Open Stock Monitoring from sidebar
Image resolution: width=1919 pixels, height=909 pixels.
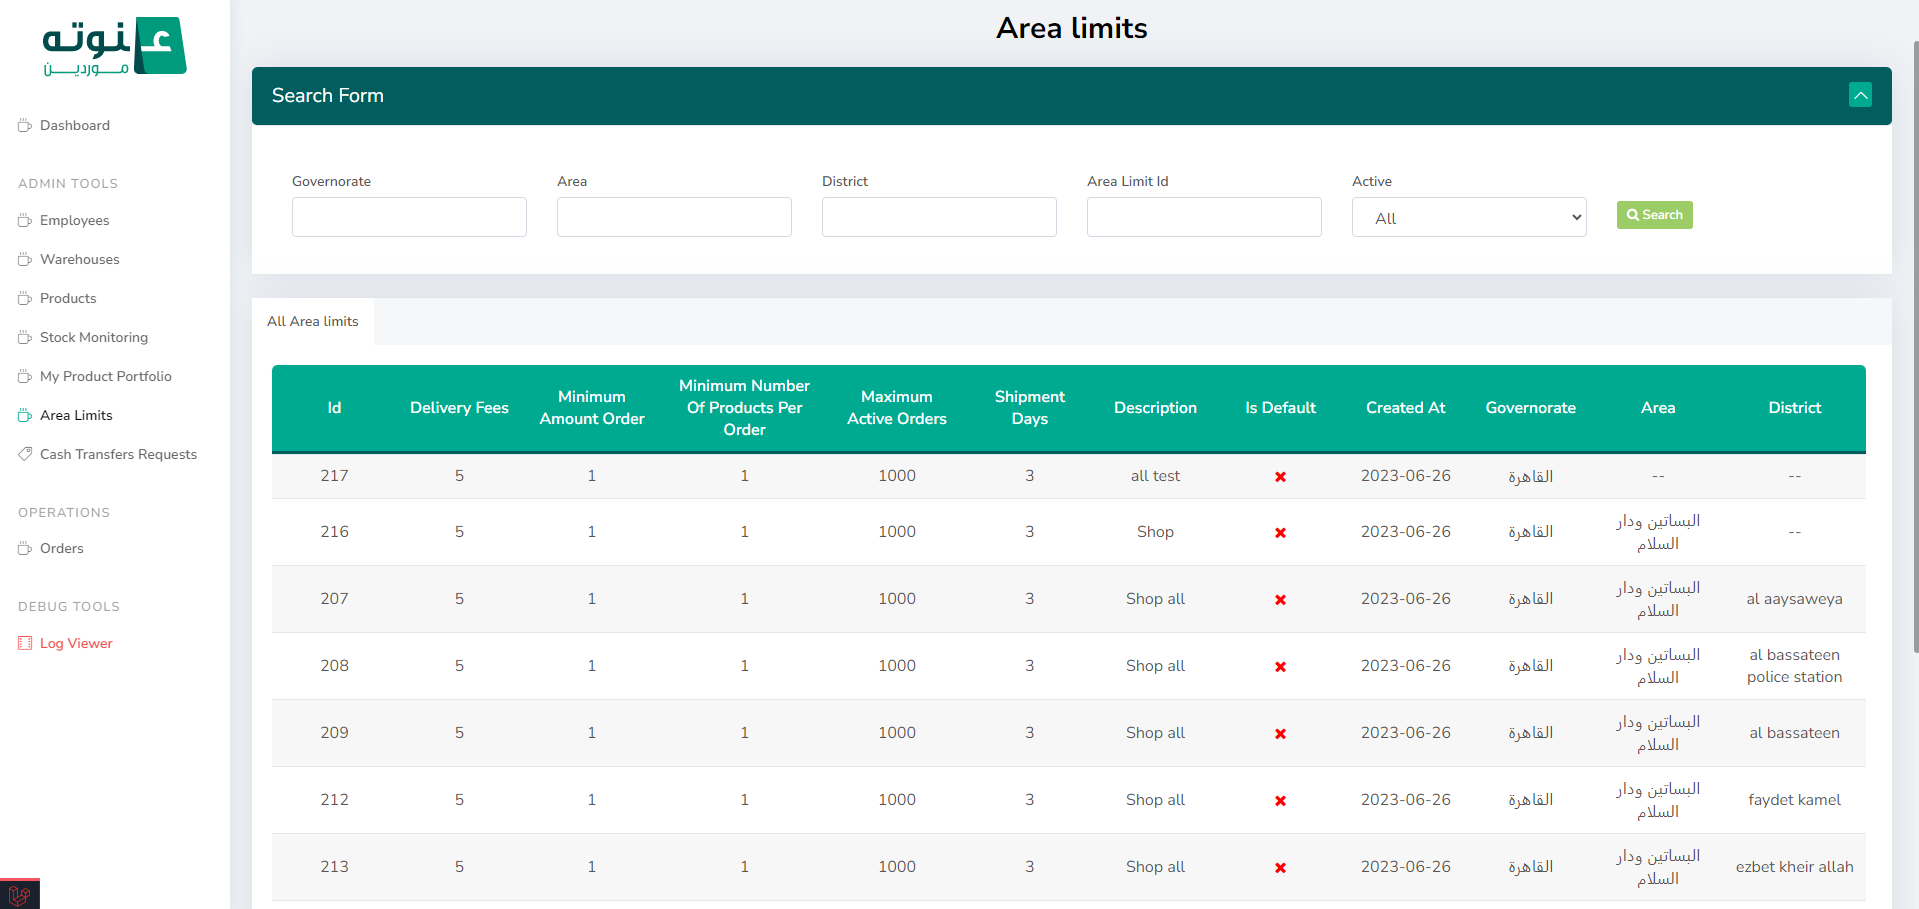93,337
